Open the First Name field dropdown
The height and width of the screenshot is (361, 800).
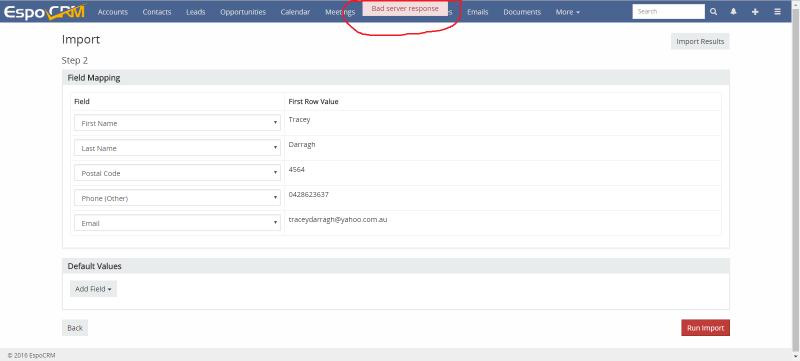177,123
